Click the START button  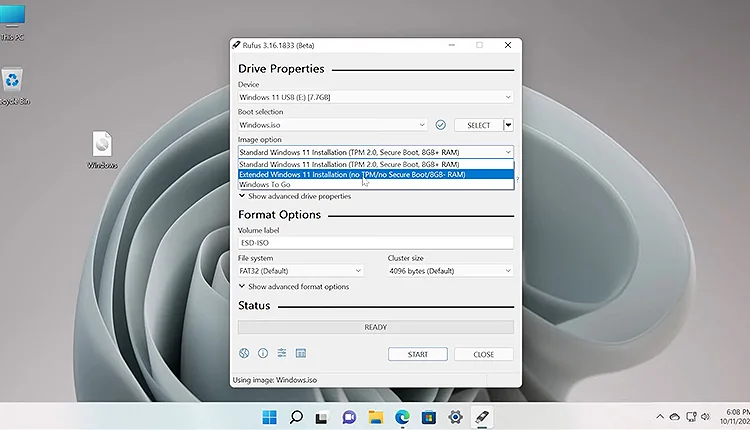[x=418, y=354]
